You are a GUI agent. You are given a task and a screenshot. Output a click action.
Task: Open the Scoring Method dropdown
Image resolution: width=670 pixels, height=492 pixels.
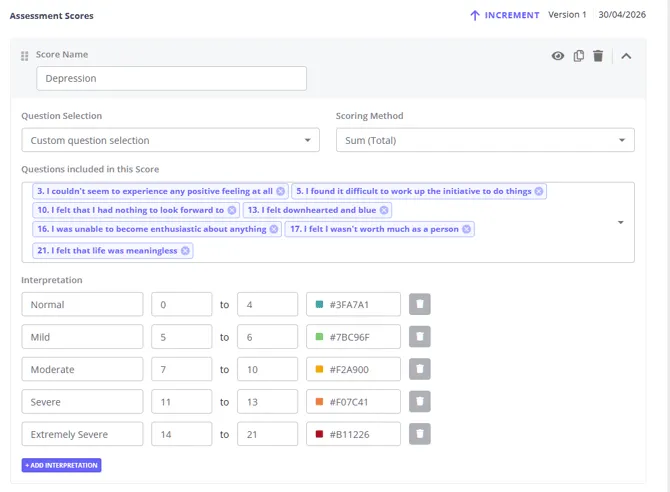tap(485, 140)
